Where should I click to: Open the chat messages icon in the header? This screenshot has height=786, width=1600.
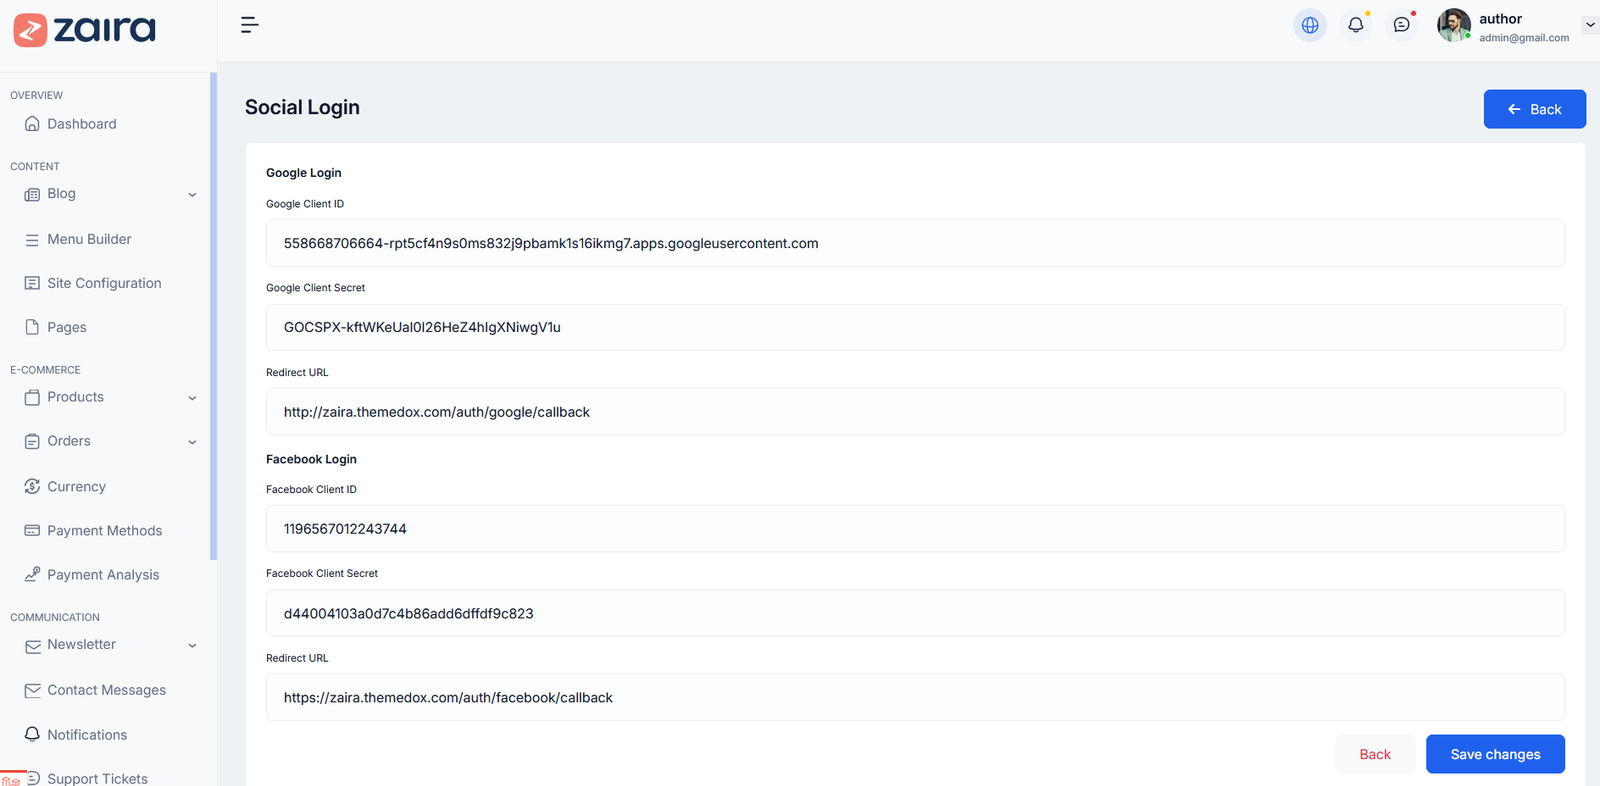click(x=1401, y=25)
